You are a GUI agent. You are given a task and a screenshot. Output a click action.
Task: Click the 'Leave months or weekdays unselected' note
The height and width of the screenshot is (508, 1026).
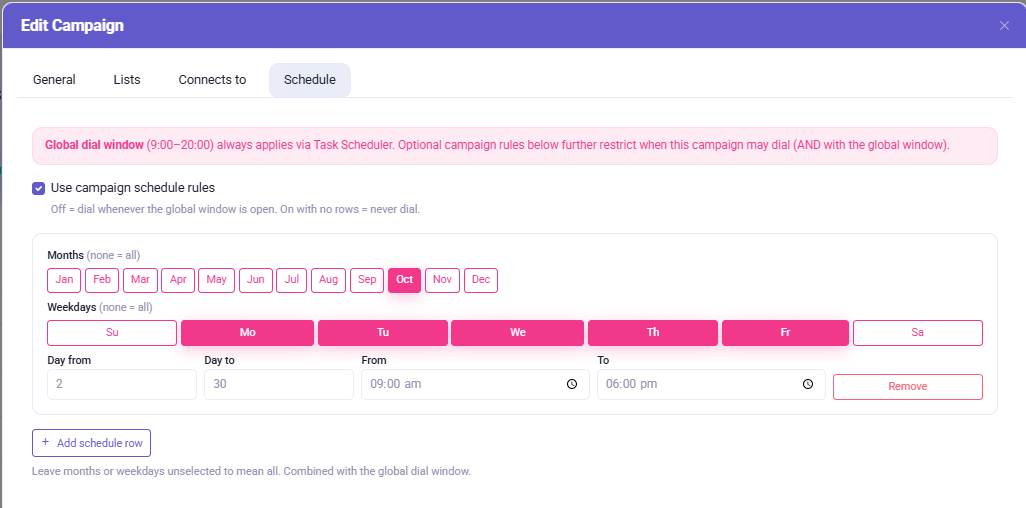251,471
